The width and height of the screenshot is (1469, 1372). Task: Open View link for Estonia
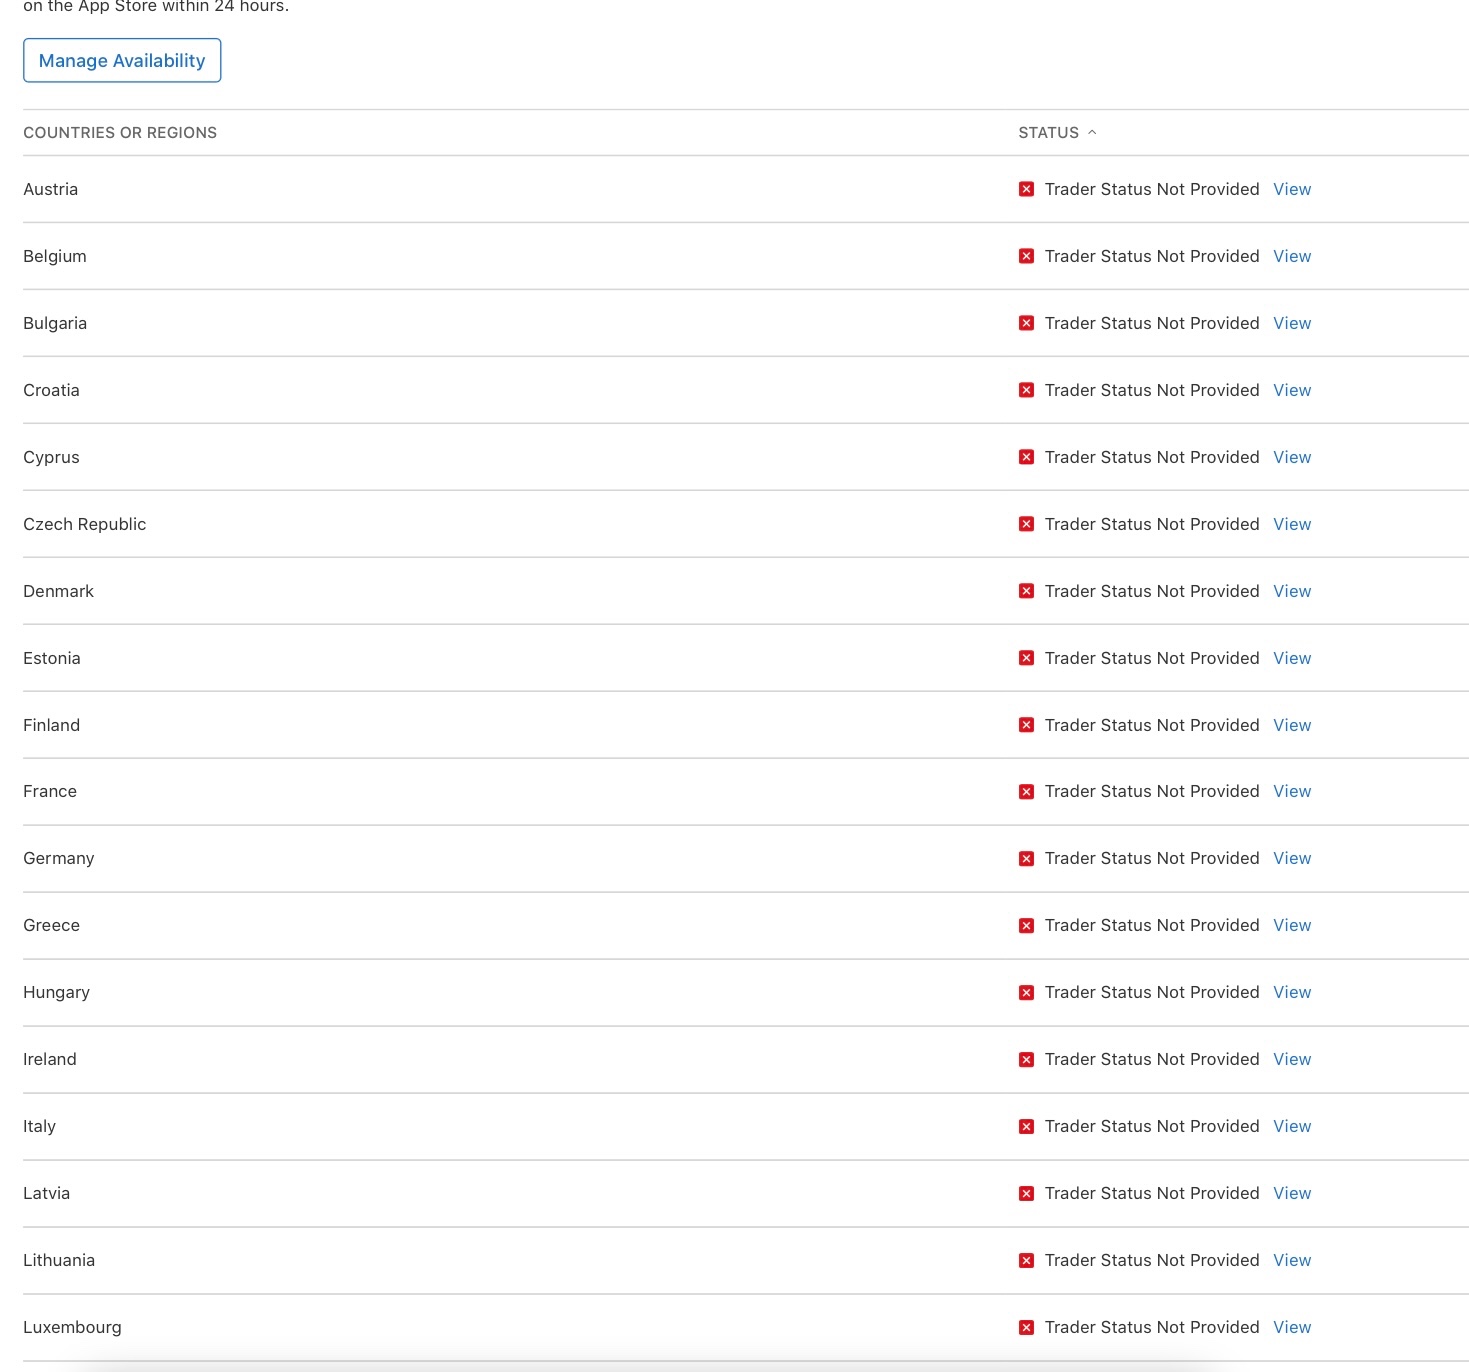[1292, 658]
